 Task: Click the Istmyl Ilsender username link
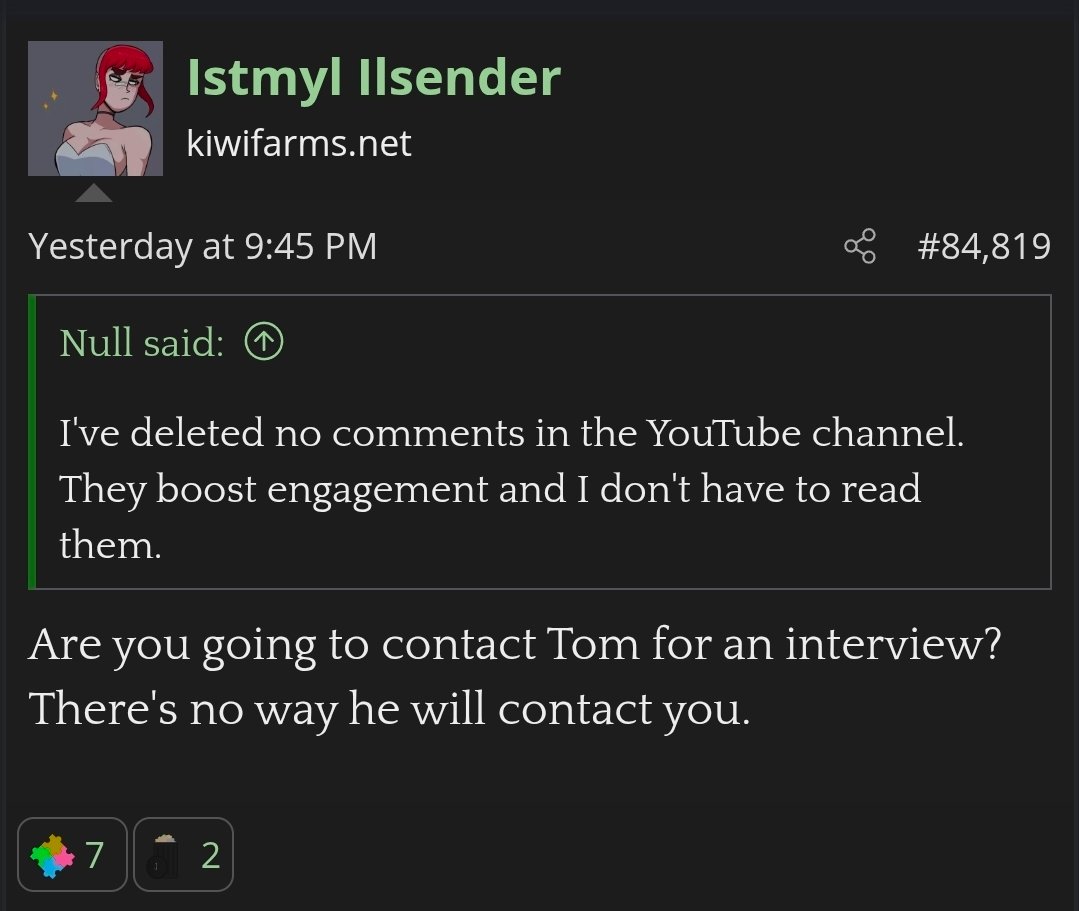coord(373,78)
